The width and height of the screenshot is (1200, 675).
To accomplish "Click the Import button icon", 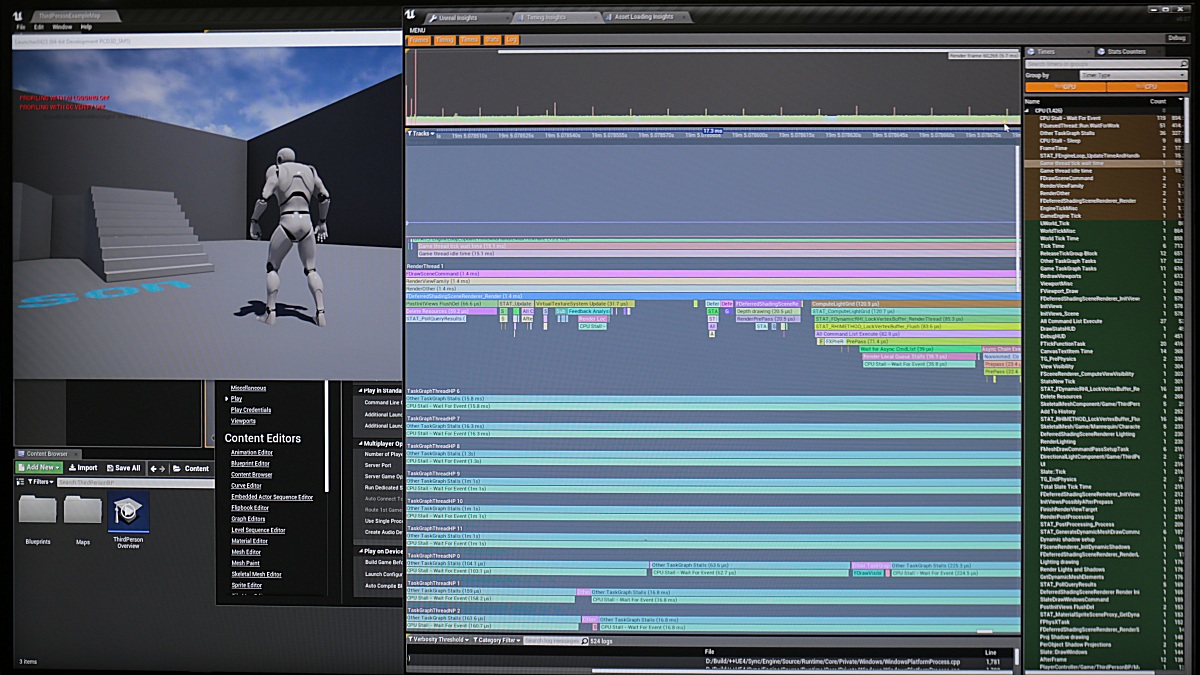I will 72,468.
